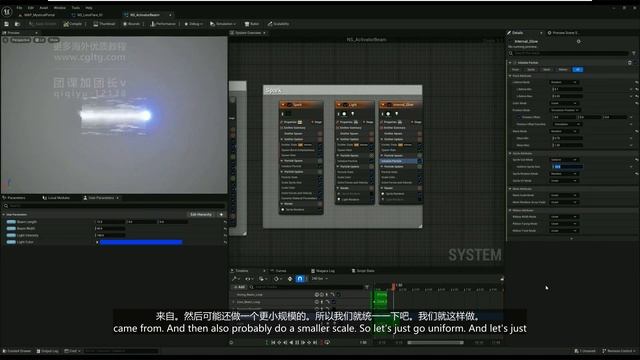This screenshot has width=640, height=360.
Task: Click the Details panel gear icon
Action: pyautogui.click(x=578, y=41)
